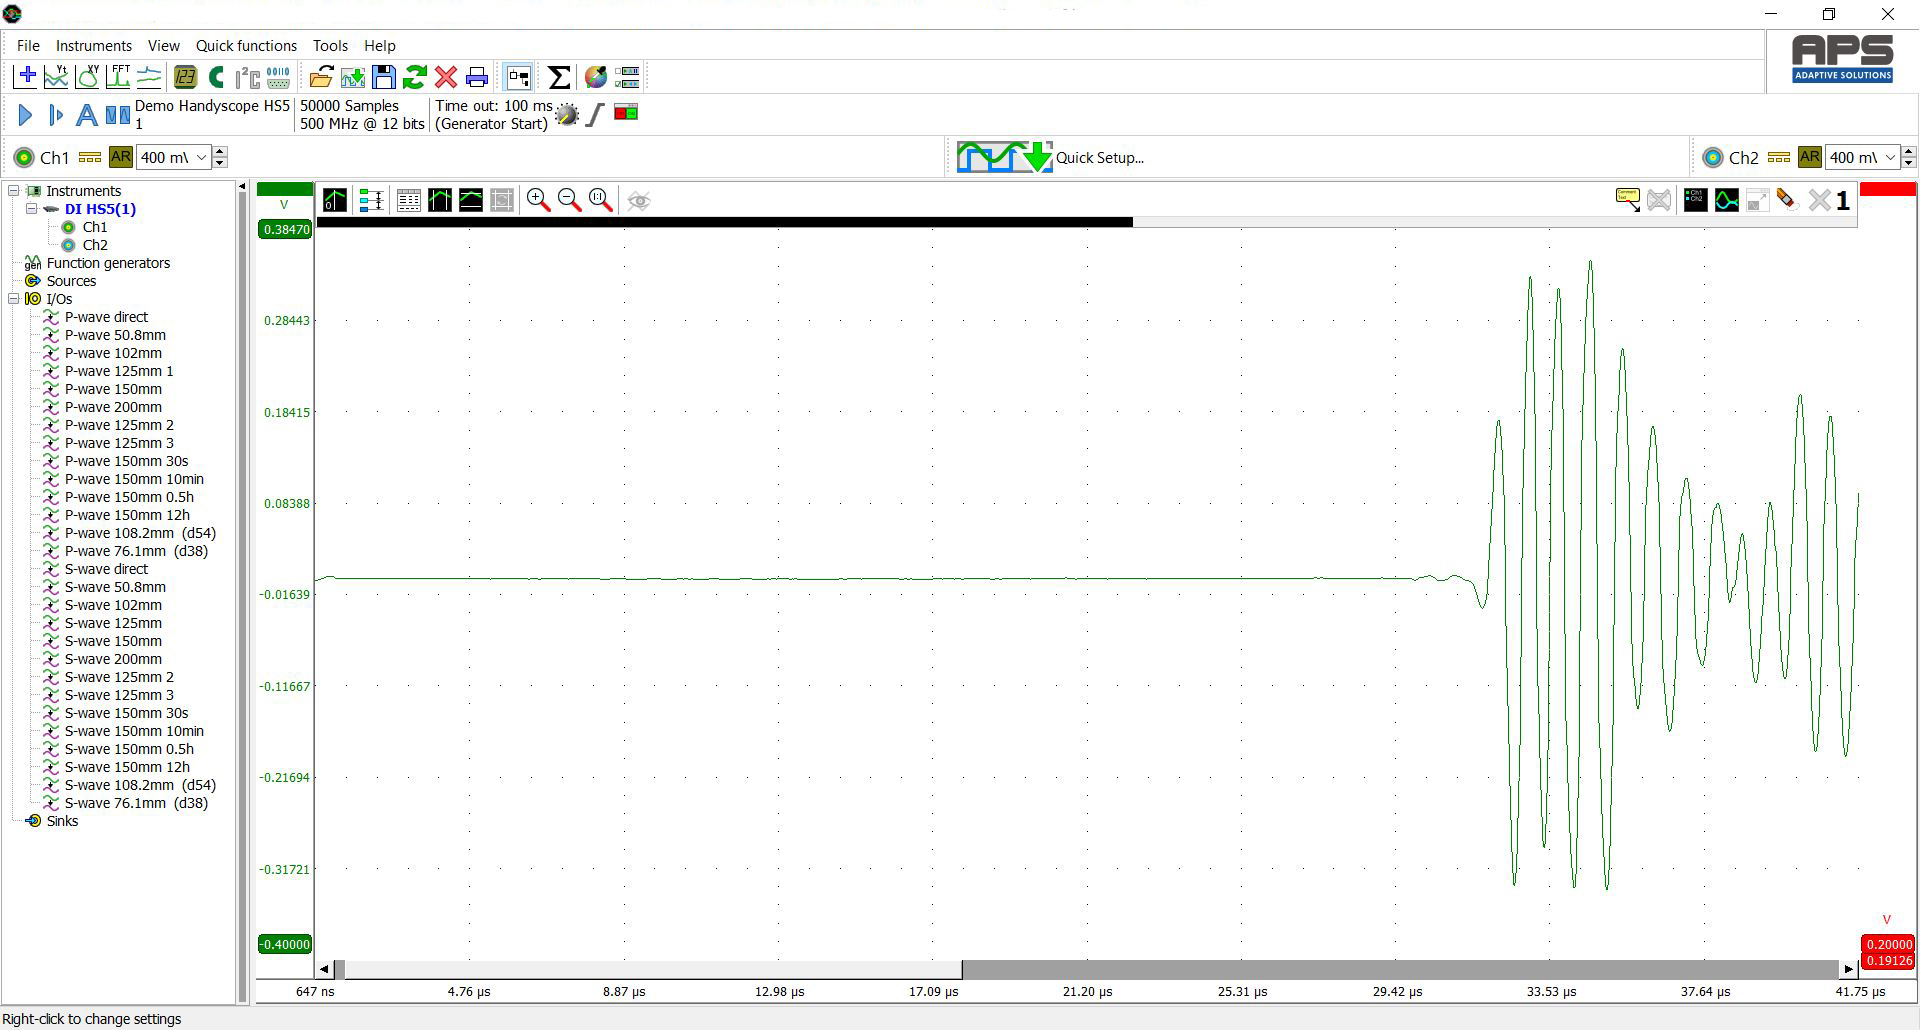Create a new empty graph
Screen dimensions: 1920x1030
tap(26, 77)
